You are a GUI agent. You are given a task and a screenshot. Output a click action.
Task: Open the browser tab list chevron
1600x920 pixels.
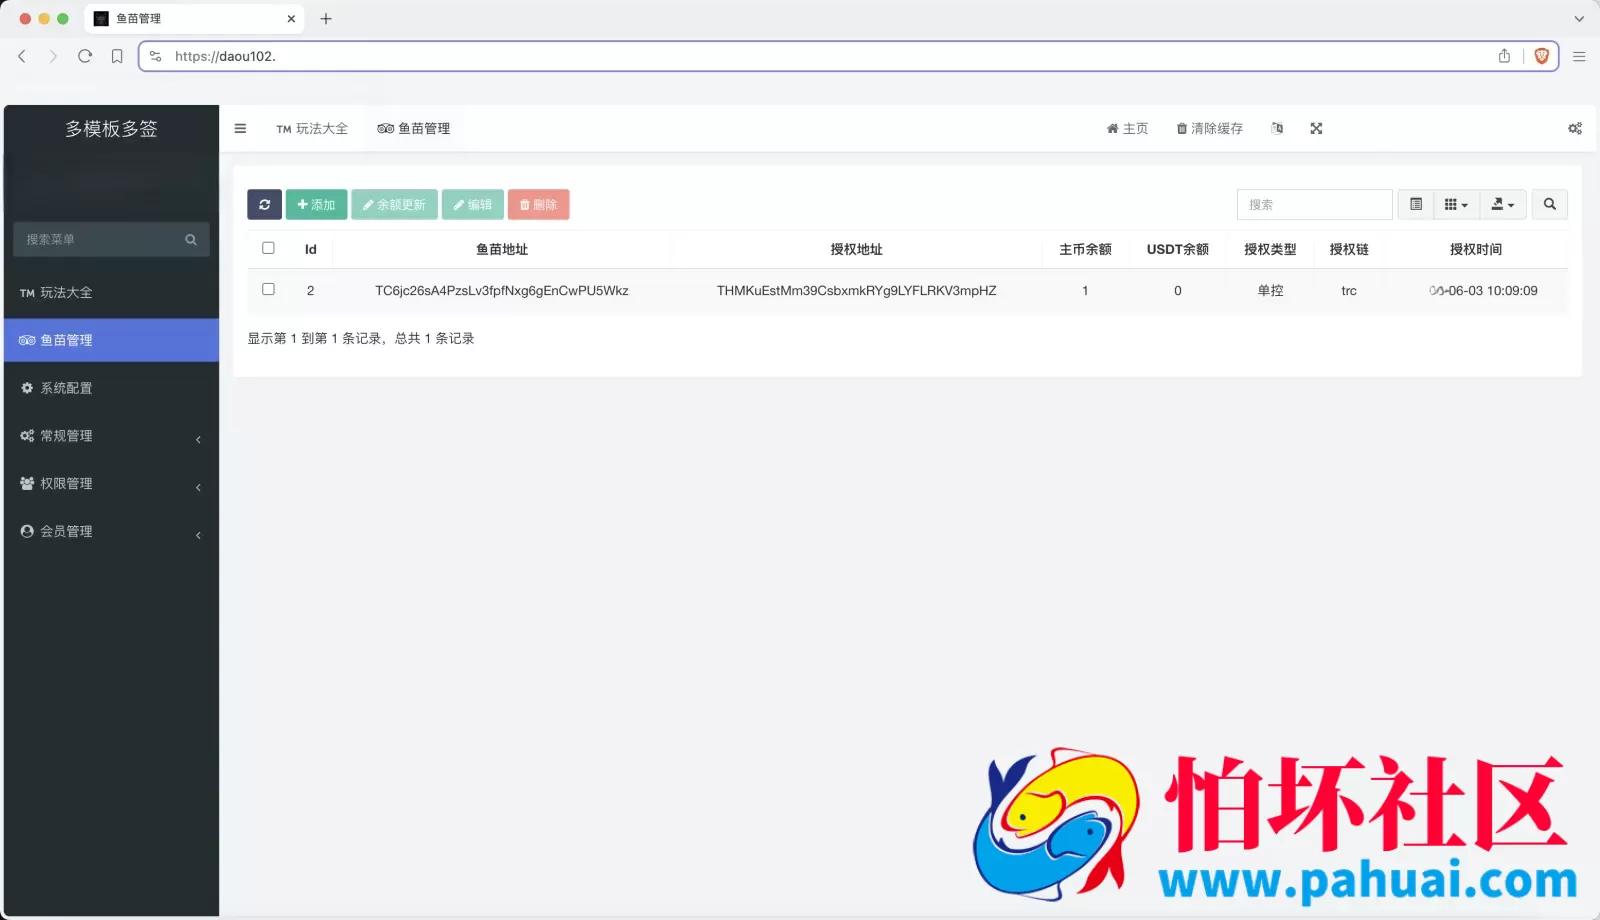(1579, 18)
